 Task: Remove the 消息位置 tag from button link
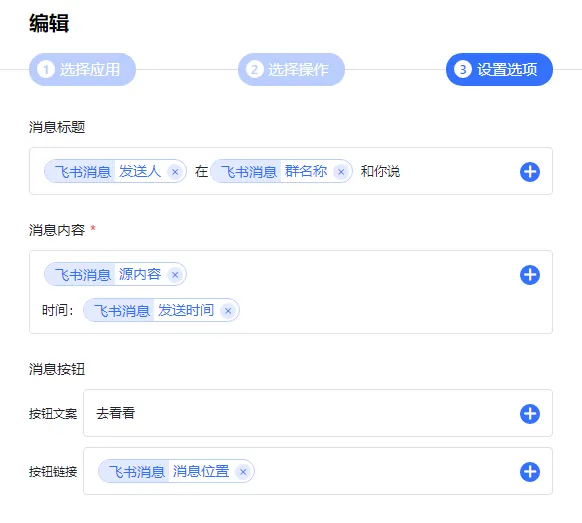(x=243, y=472)
